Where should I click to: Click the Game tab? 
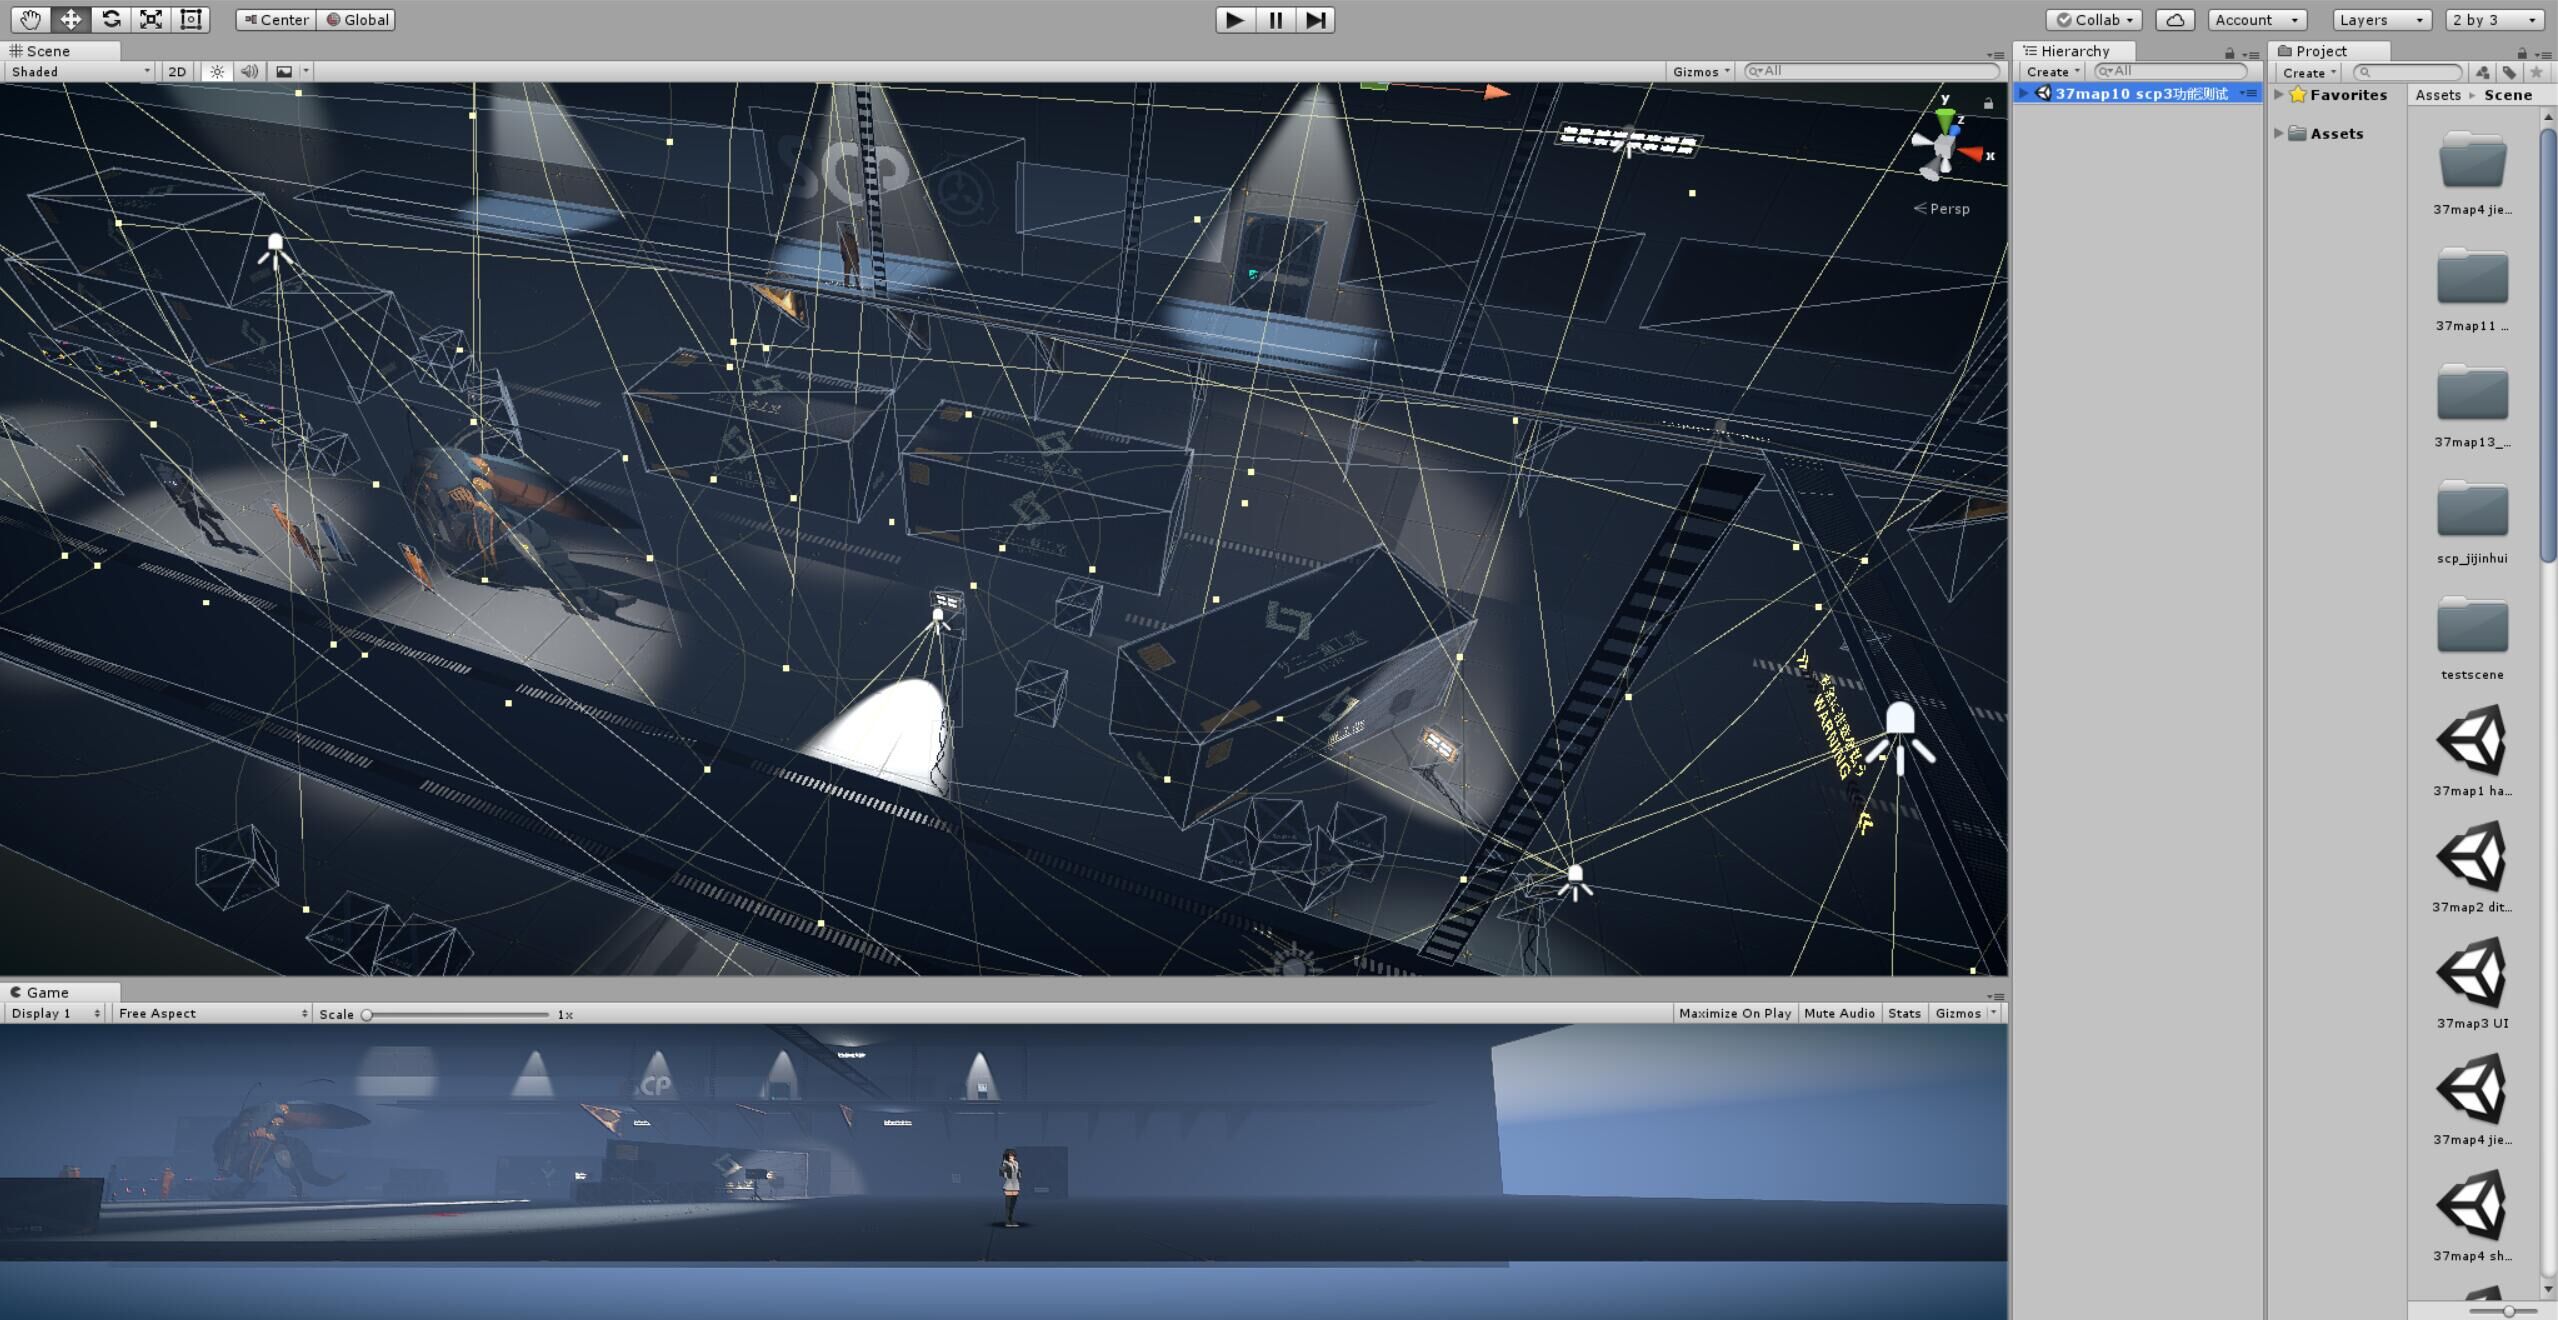[47, 992]
